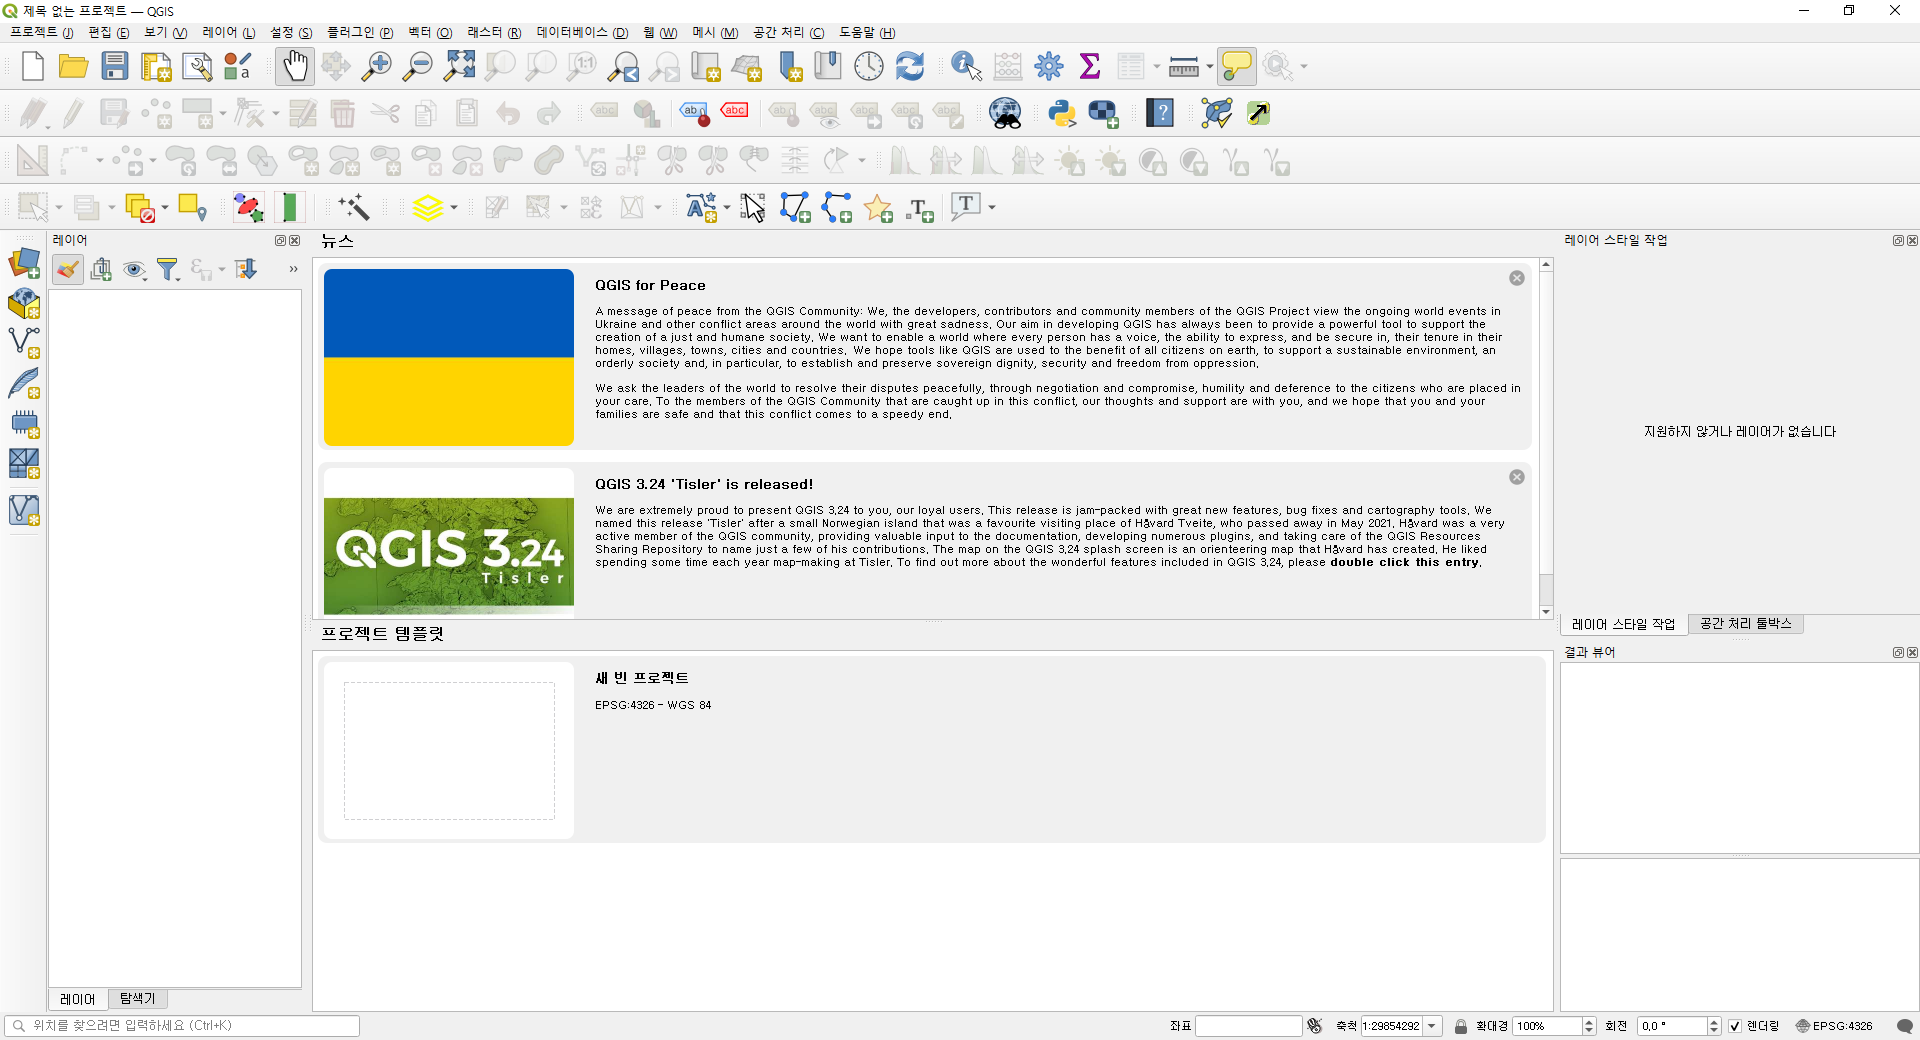1920x1040 pixels.
Task: Open the messages log speech bubble icon
Action: click(1905, 1026)
